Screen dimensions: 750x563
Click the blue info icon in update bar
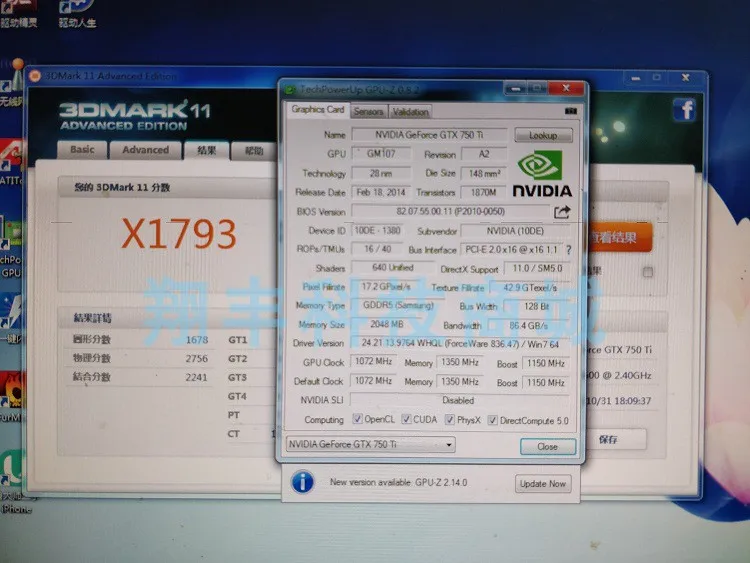302,482
